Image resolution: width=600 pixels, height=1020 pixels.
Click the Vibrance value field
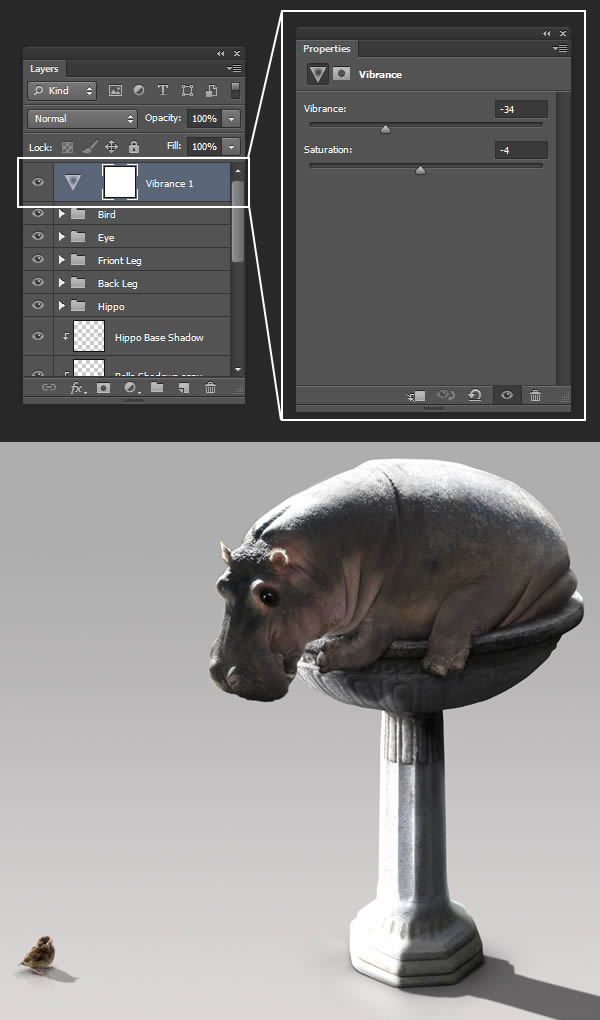coord(521,109)
